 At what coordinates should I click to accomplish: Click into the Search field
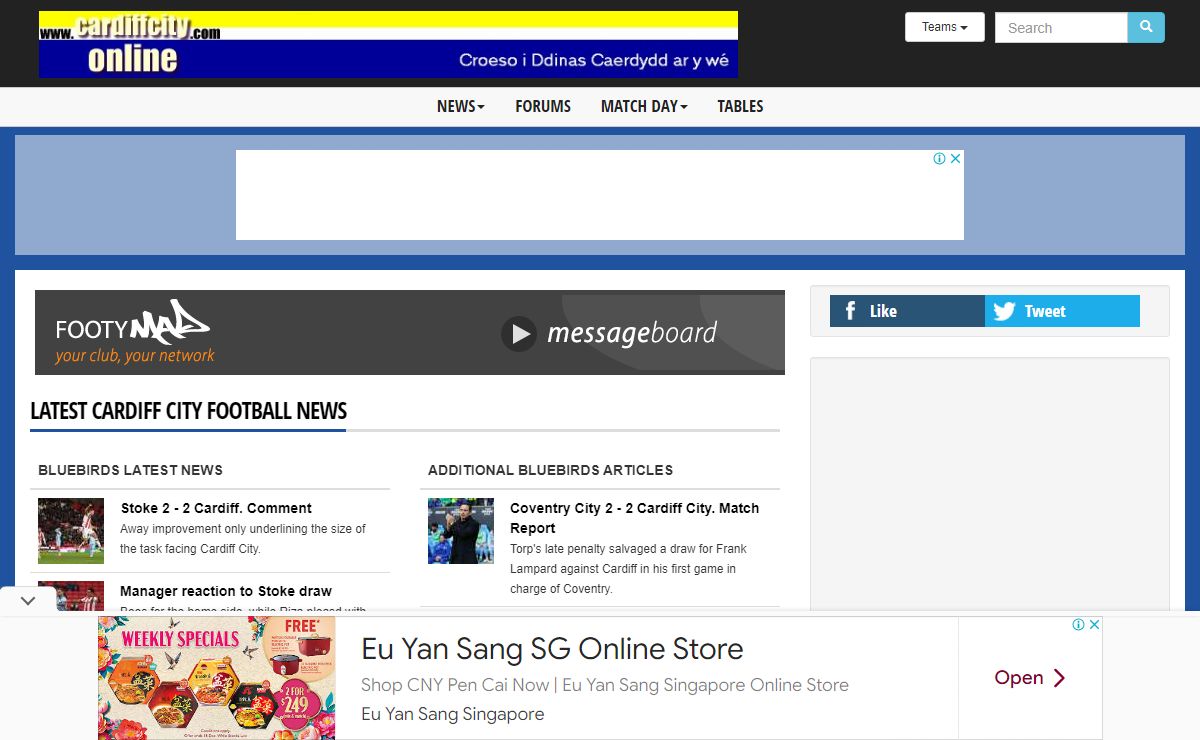coord(1061,27)
